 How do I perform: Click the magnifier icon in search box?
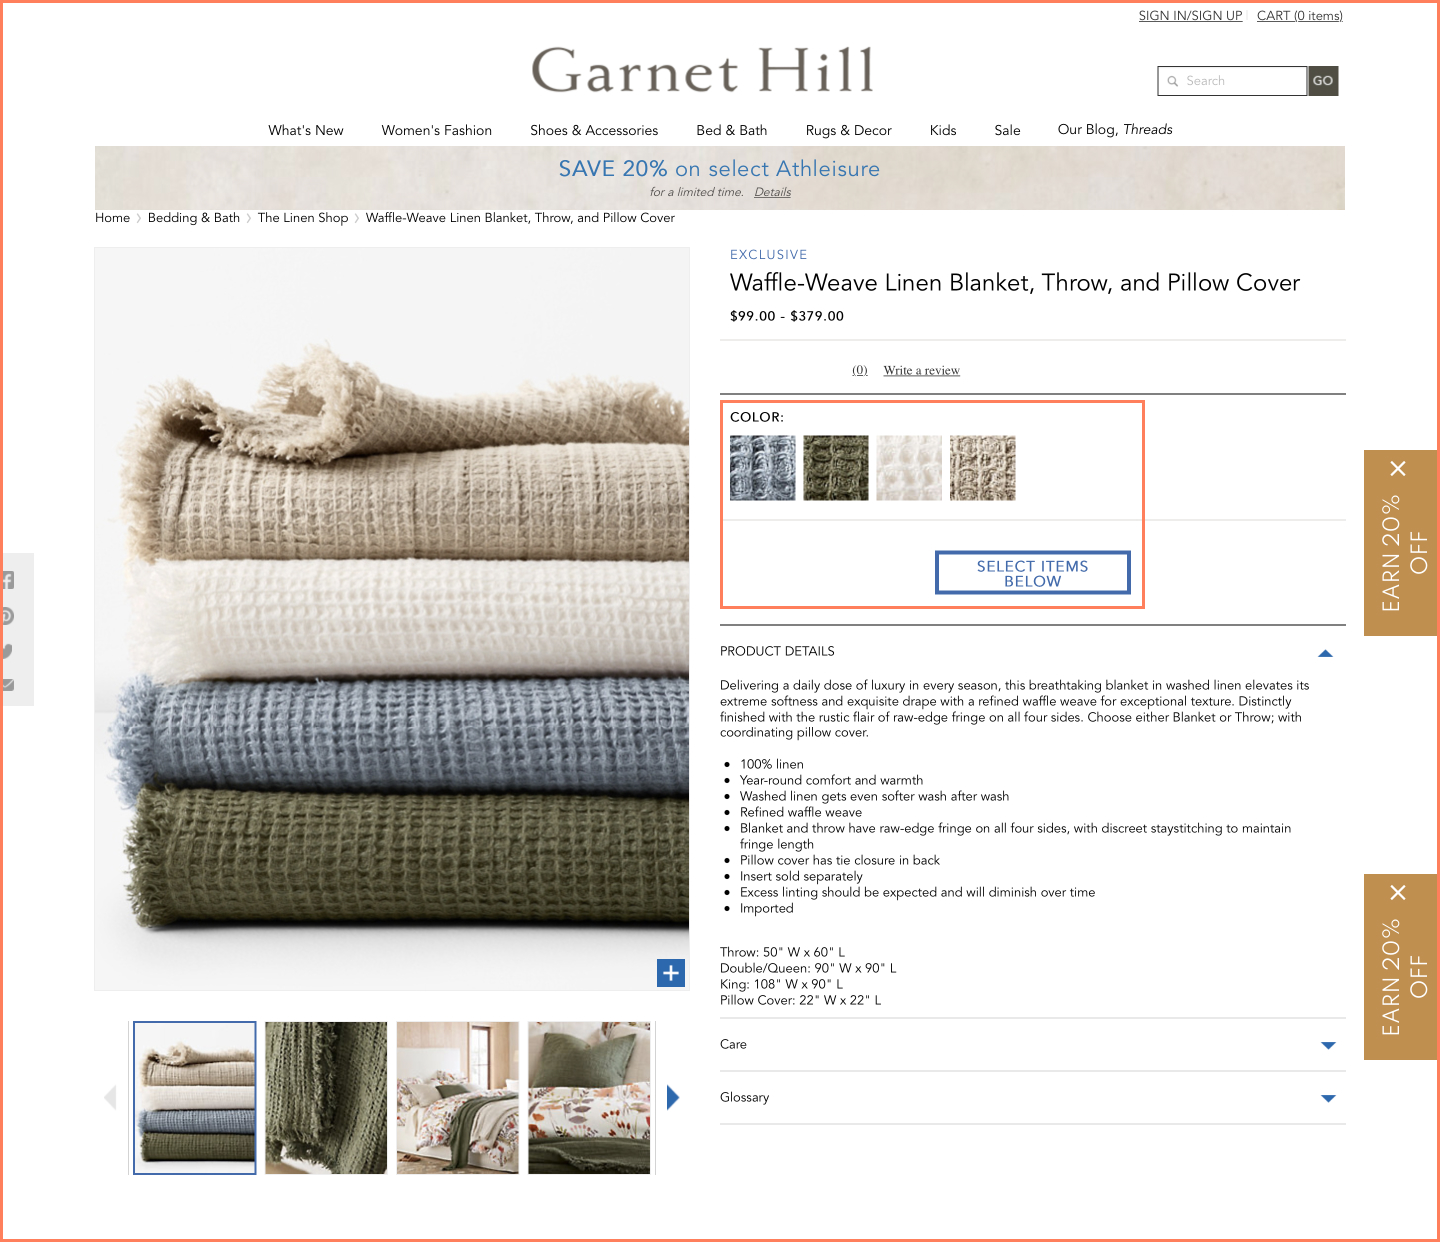(1173, 81)
